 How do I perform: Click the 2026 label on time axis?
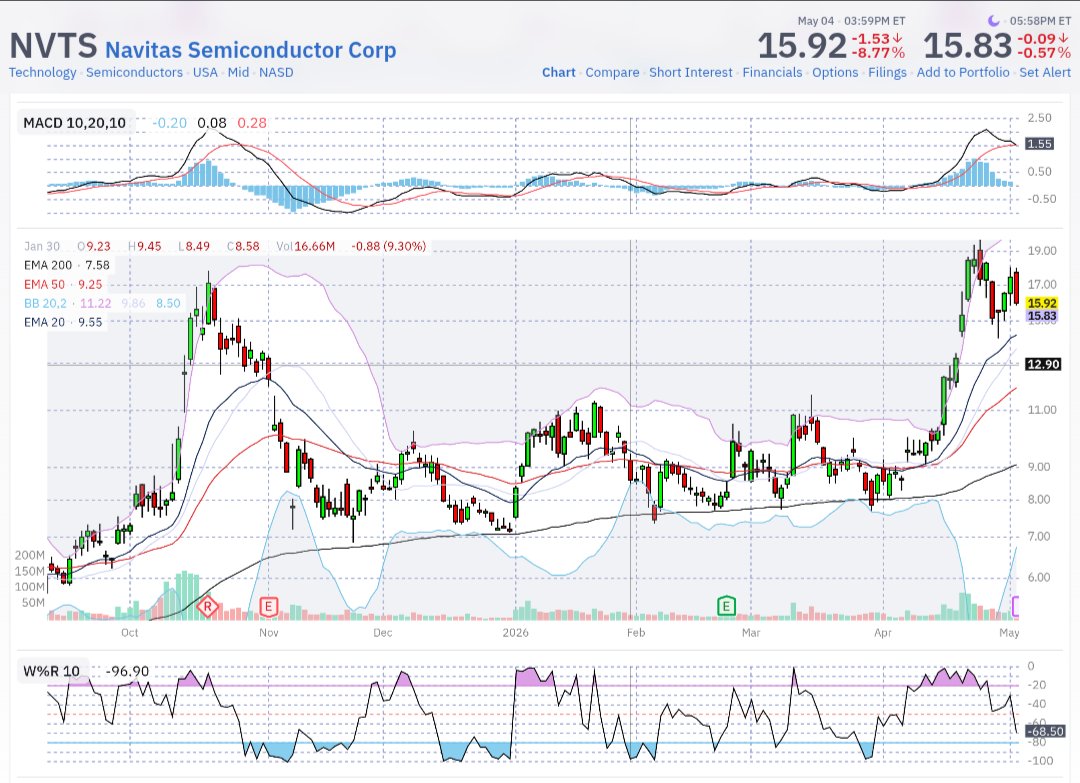(x=515, y=632)
